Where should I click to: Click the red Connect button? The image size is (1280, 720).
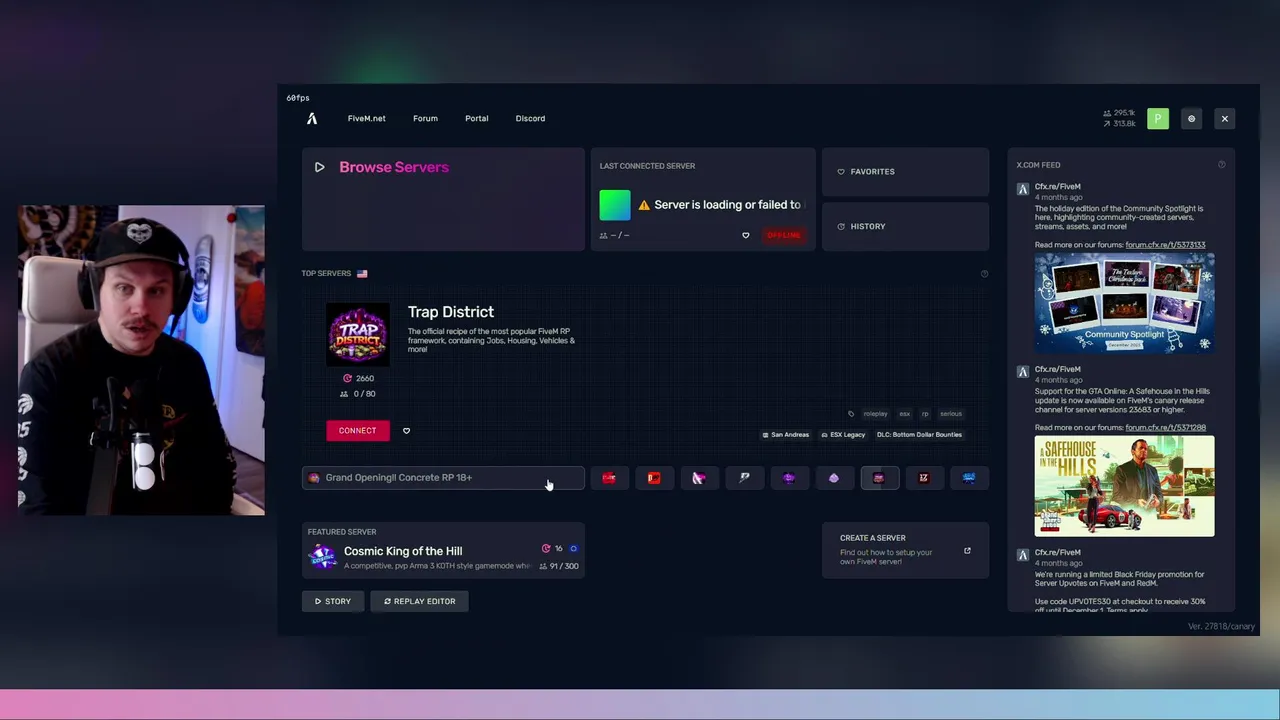357,431
